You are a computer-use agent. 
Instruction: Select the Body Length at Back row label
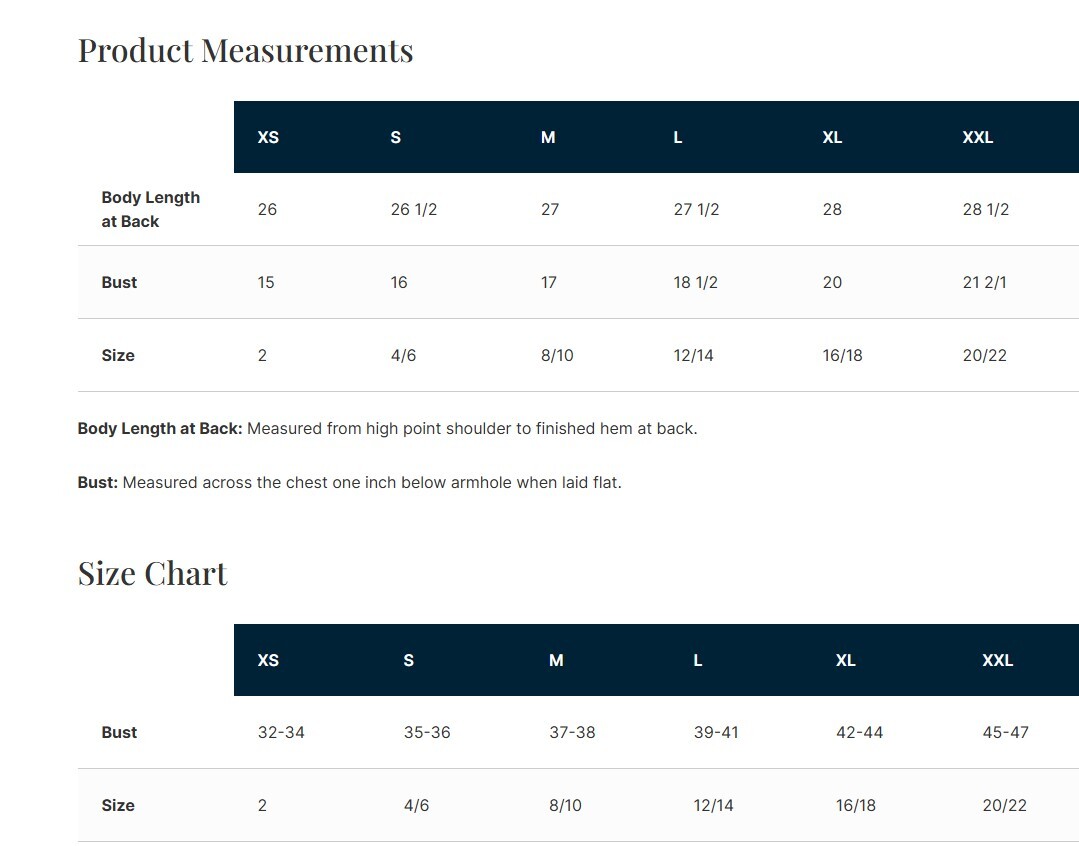150,210
